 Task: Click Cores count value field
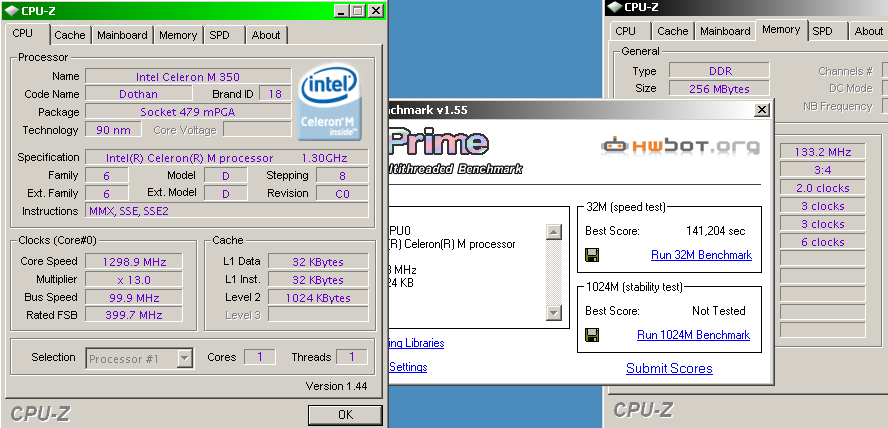(260, 357)
